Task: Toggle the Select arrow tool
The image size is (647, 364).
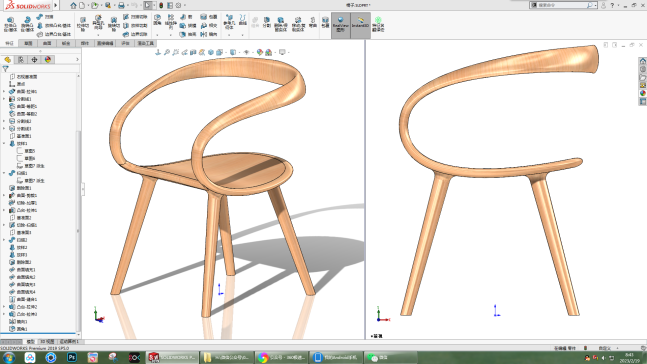Action: pyautogui.click(x=148, y=5)
